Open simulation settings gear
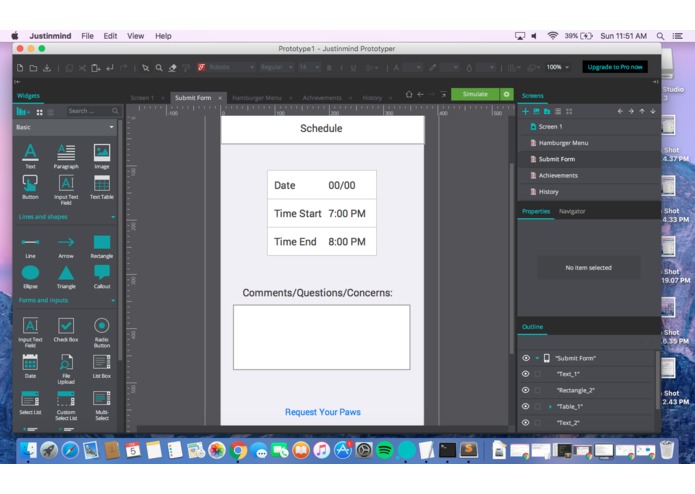The width and height of the screenshot is (695, 494). tap(507, 94)
